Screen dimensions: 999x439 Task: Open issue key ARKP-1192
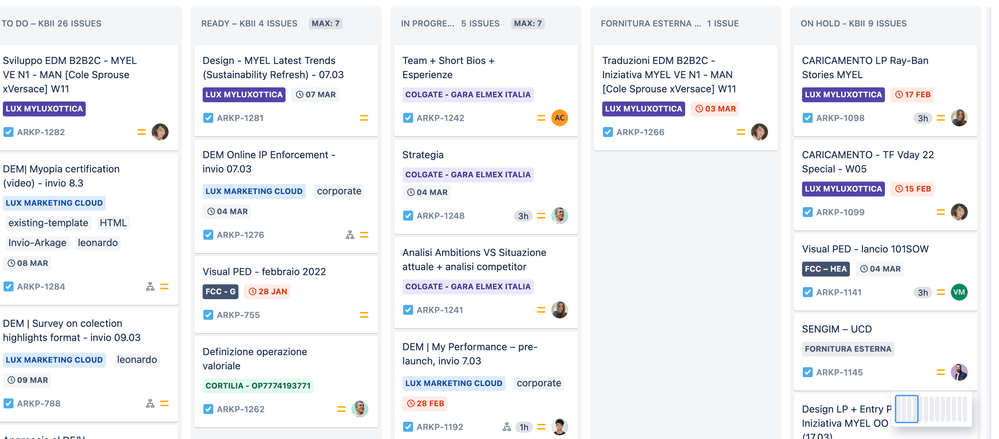click(x=440, y=427)
